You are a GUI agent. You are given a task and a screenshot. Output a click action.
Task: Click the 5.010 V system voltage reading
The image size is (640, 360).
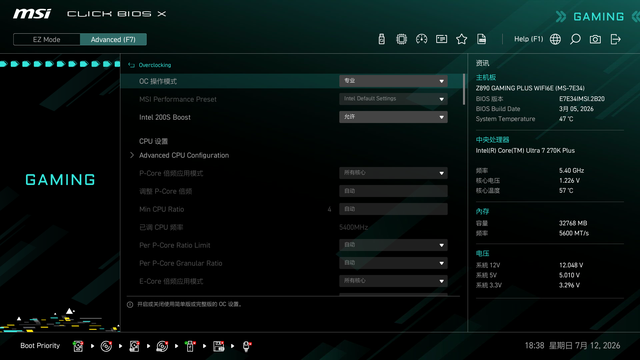click(x=569, y=276)
